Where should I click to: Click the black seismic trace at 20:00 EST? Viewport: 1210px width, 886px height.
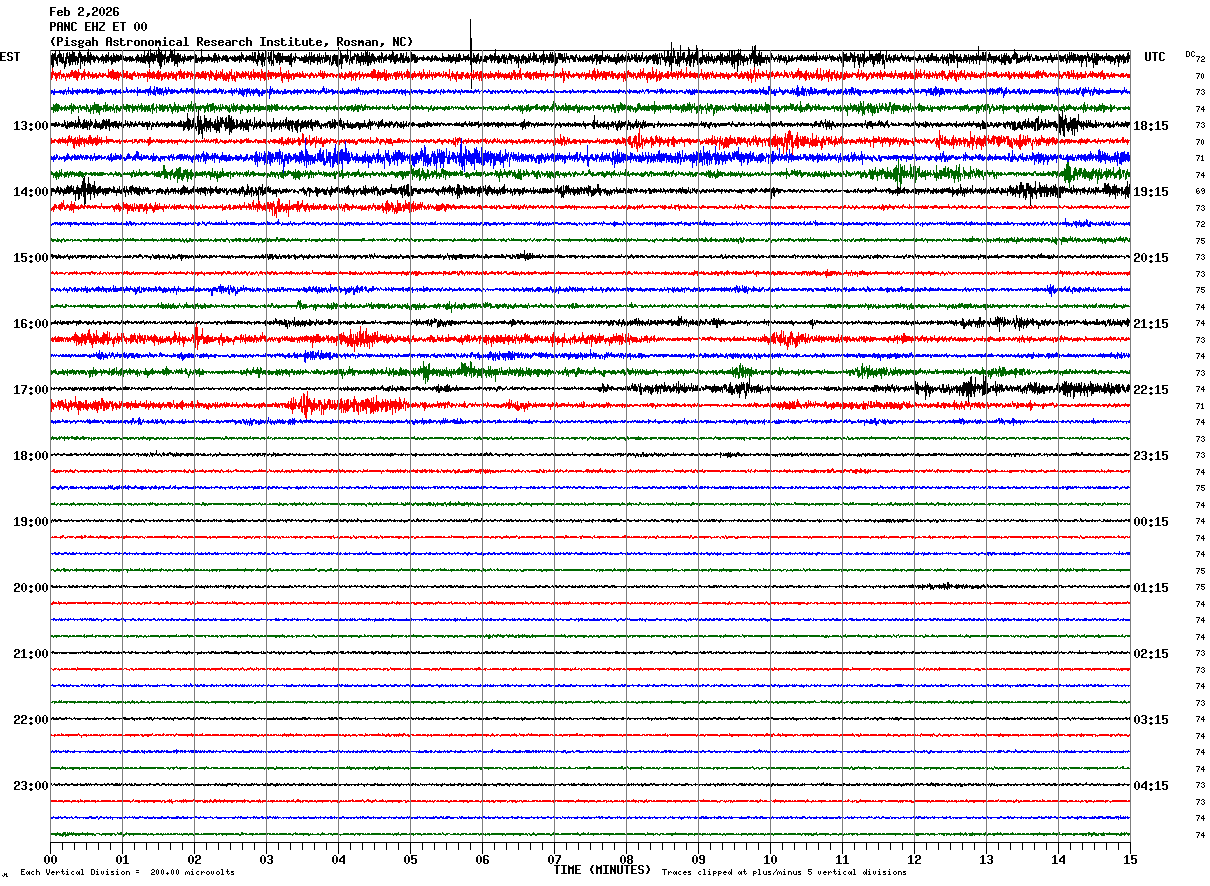click(590, 587)
